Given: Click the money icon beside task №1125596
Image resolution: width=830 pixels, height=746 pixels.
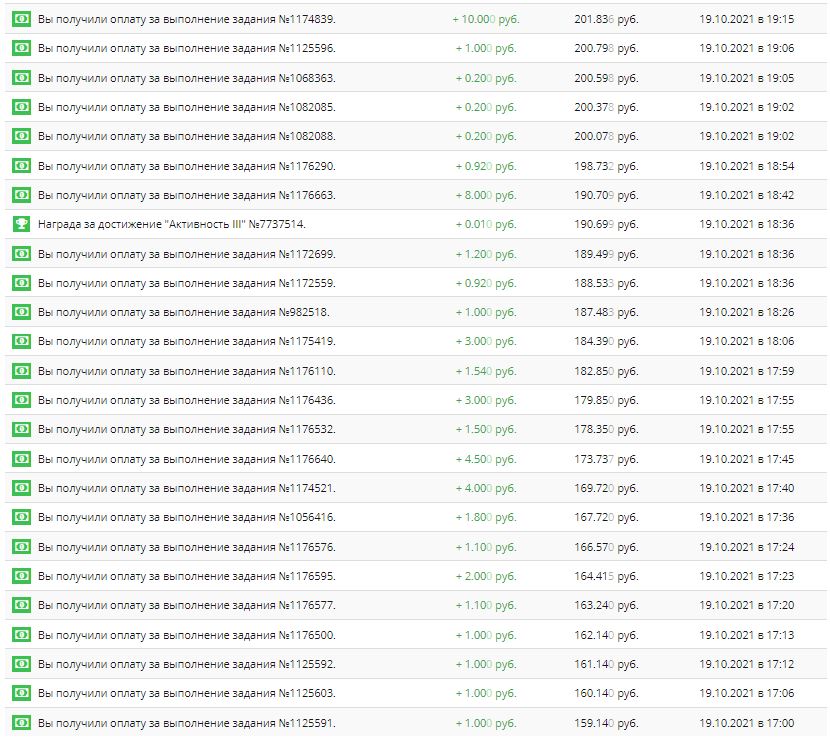Looking at the screenshot, I should coord(22,48).
